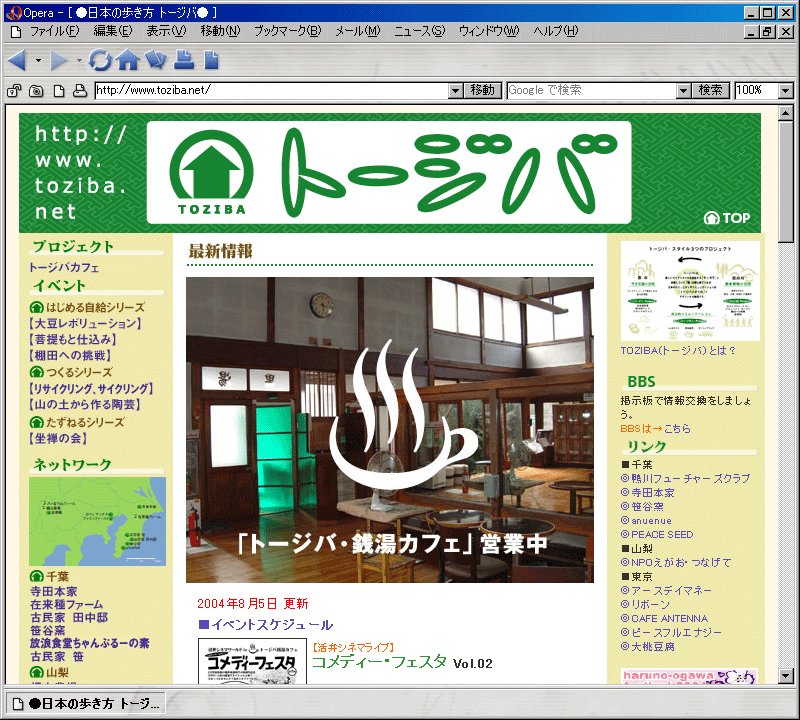
Task: Open TOZIBA(トージバ)とは？ link
Action: click(678, 351)
